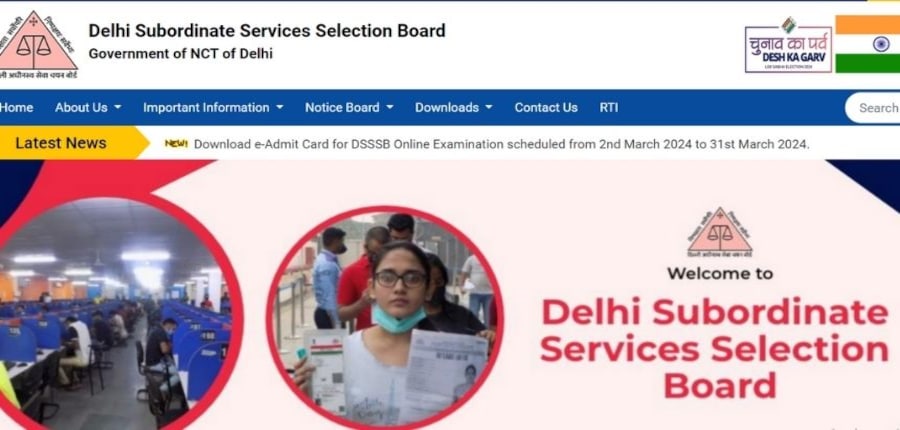Viewport: 900px width, 430px height.
Task: Select the RTI menu item
Action: pyautogui.click(x=609, y=107)
